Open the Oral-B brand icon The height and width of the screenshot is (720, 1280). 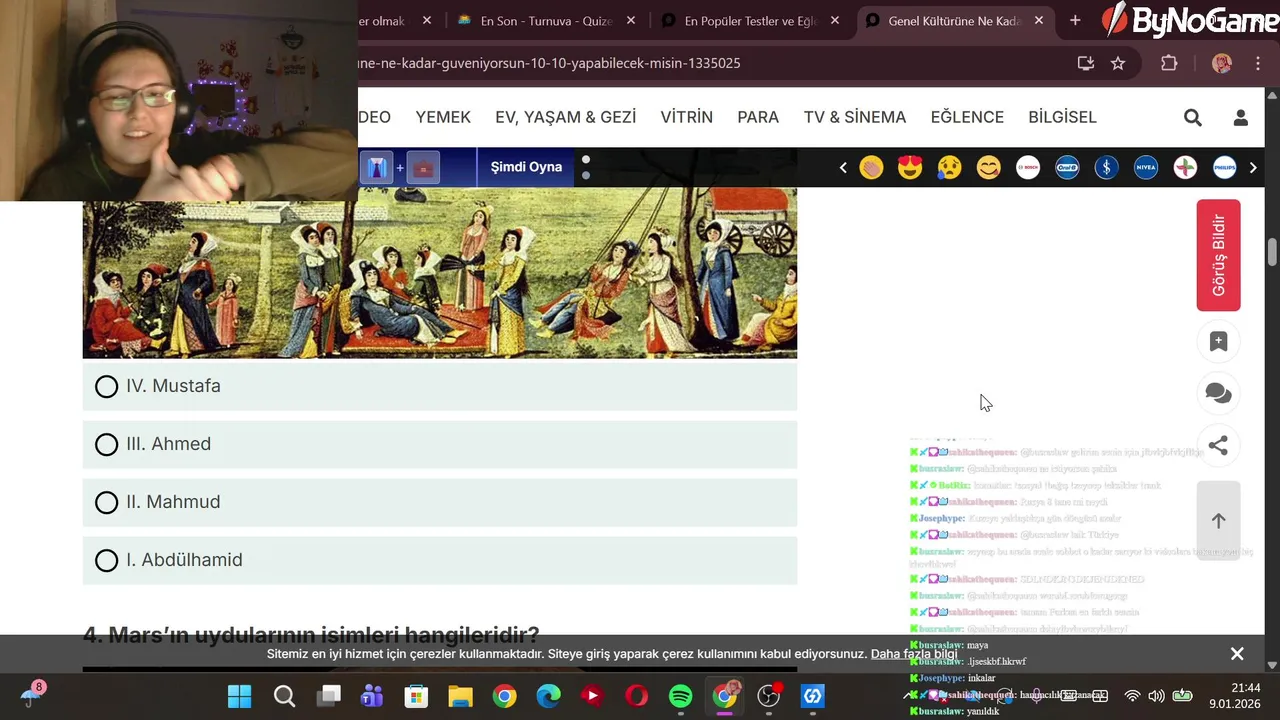[1067, 167]
